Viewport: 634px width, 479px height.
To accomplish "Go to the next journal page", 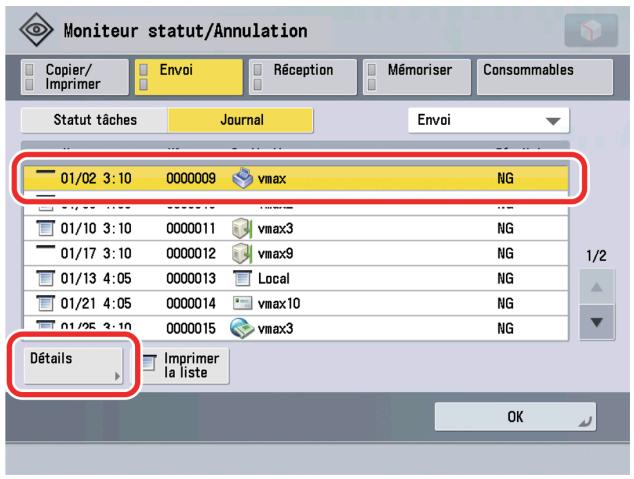I will tap(597, 322).
